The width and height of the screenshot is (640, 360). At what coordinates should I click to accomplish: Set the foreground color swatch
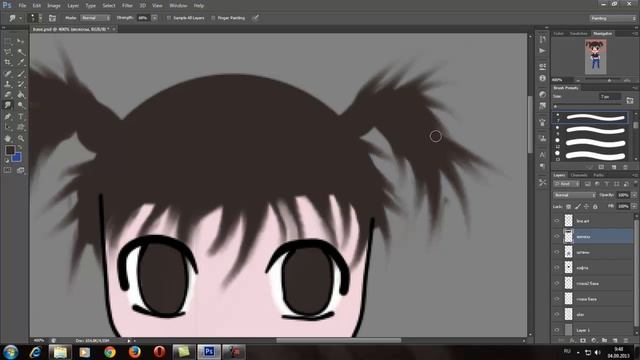pyautogui.click(x=9, y=150)
